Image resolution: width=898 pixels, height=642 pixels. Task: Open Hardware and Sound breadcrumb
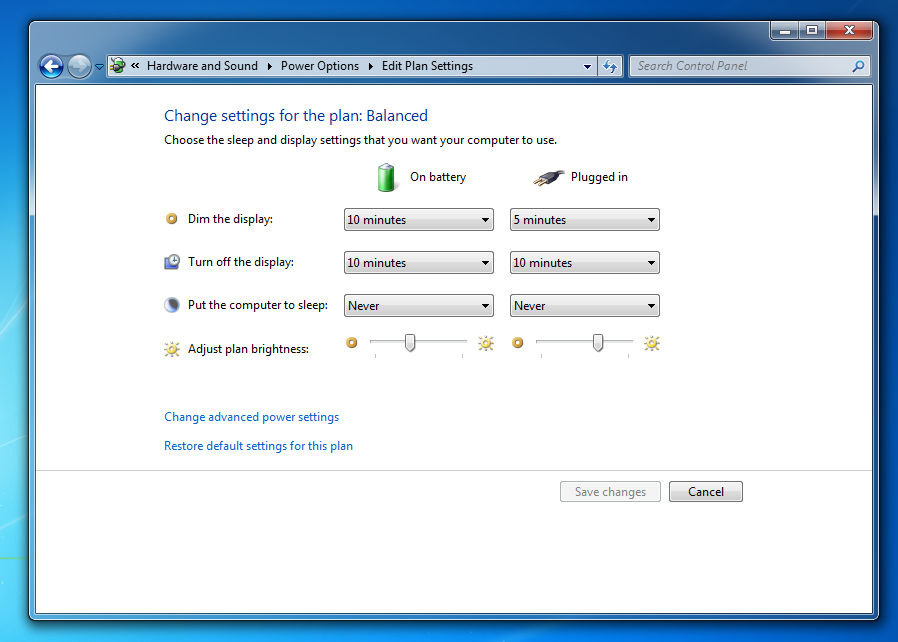pos(202,66)
